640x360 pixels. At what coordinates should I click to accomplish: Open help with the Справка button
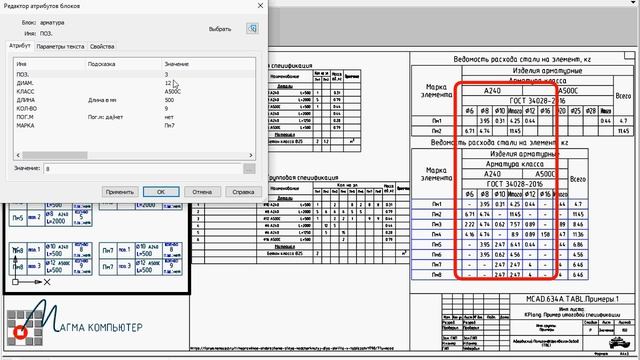pos(243,192)
